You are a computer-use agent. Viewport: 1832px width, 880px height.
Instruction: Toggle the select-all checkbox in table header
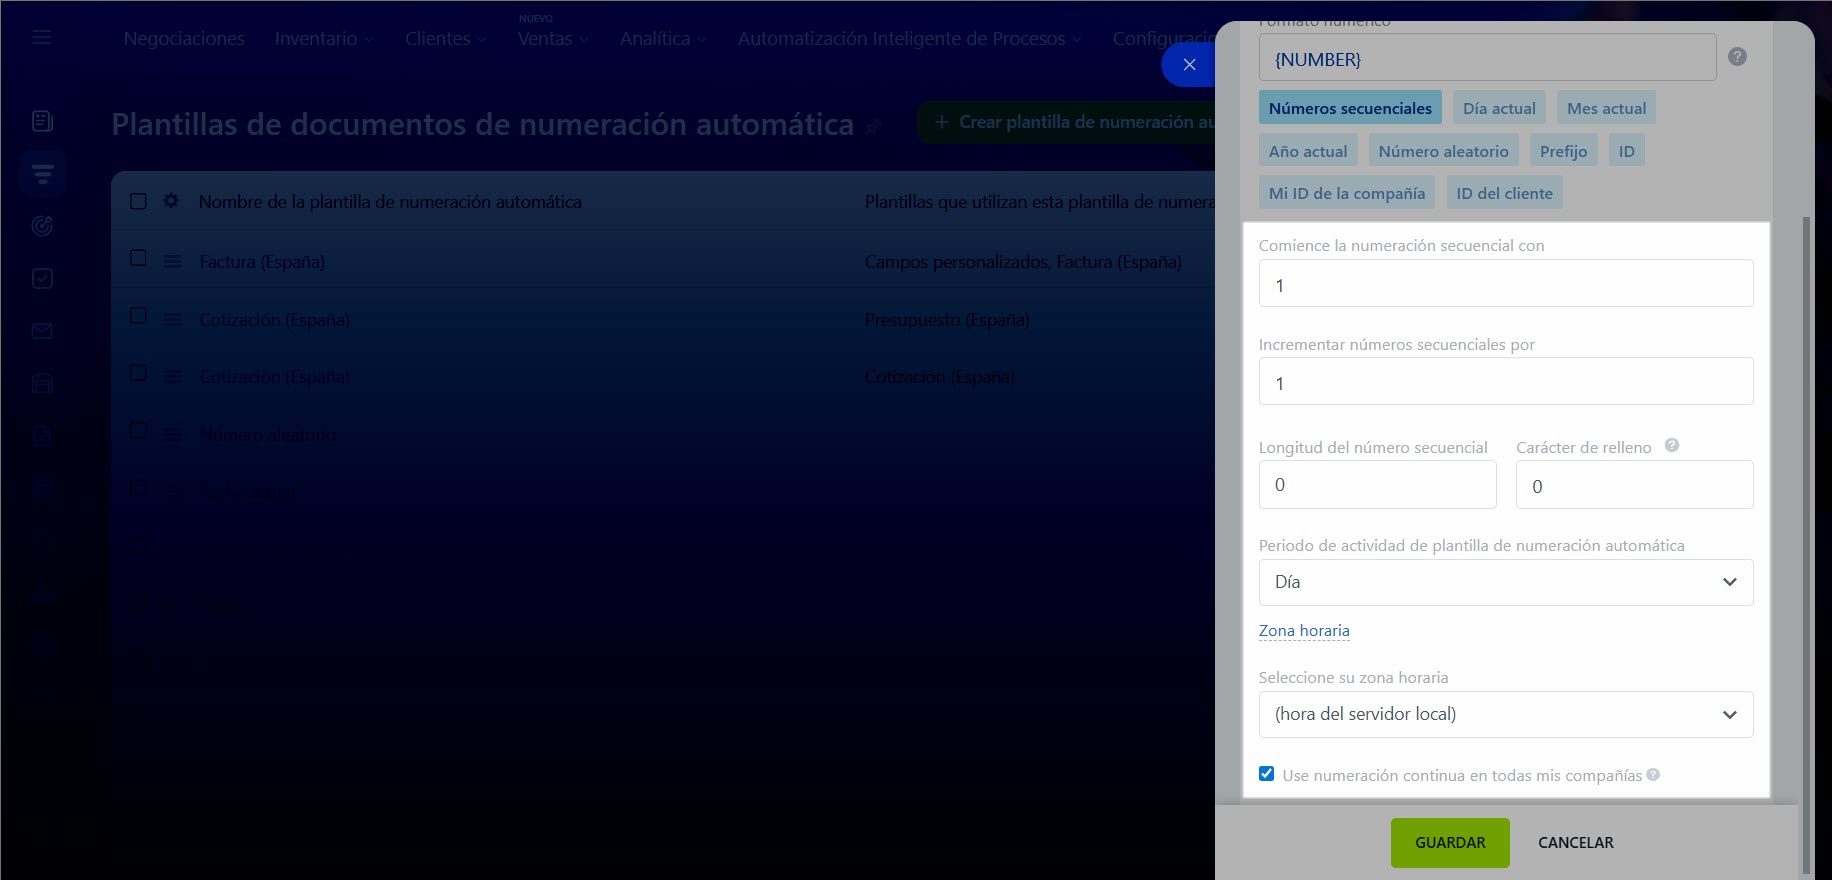[x=139, y=201]
